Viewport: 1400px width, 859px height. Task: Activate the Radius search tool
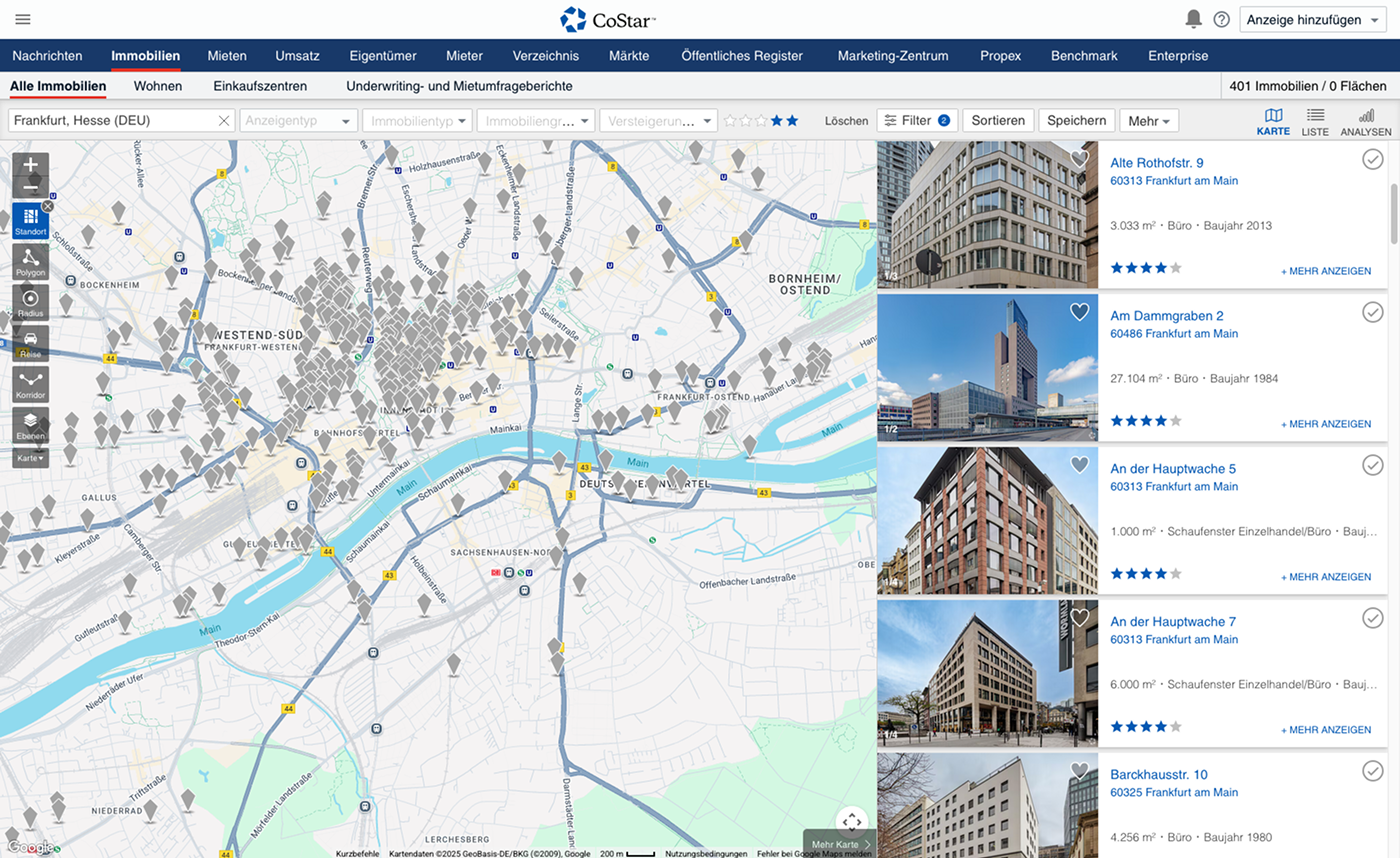tap(30, 303)
